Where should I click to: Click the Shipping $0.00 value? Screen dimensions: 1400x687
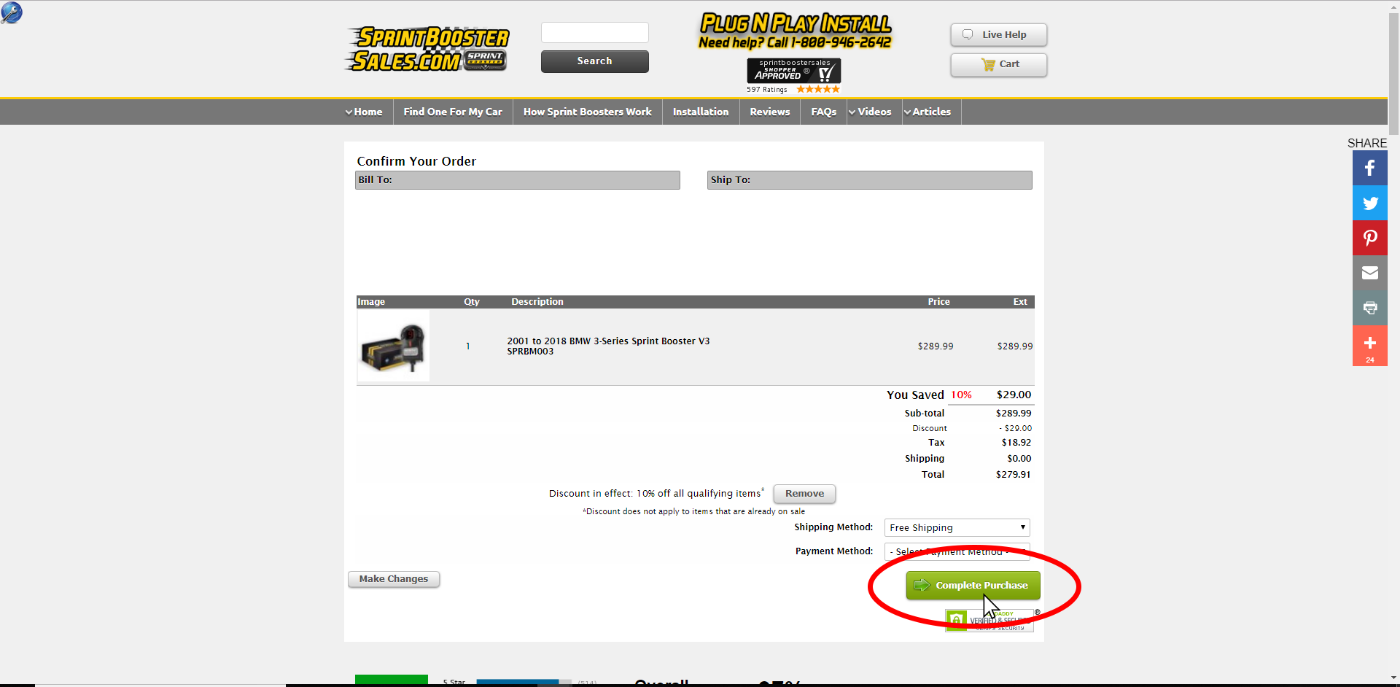[1018, 459]
